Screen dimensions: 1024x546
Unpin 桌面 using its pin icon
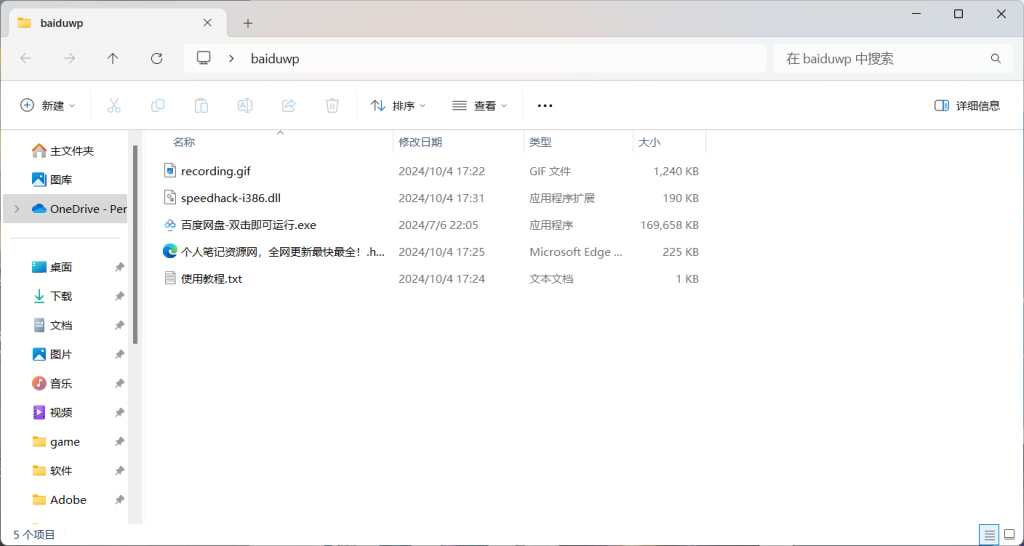[120, 267]
